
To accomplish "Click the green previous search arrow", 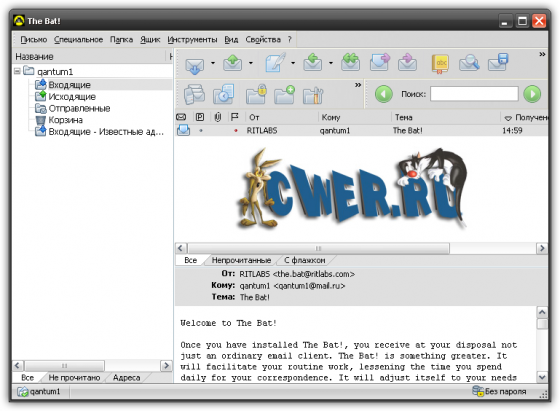I will tap(383, 94).
